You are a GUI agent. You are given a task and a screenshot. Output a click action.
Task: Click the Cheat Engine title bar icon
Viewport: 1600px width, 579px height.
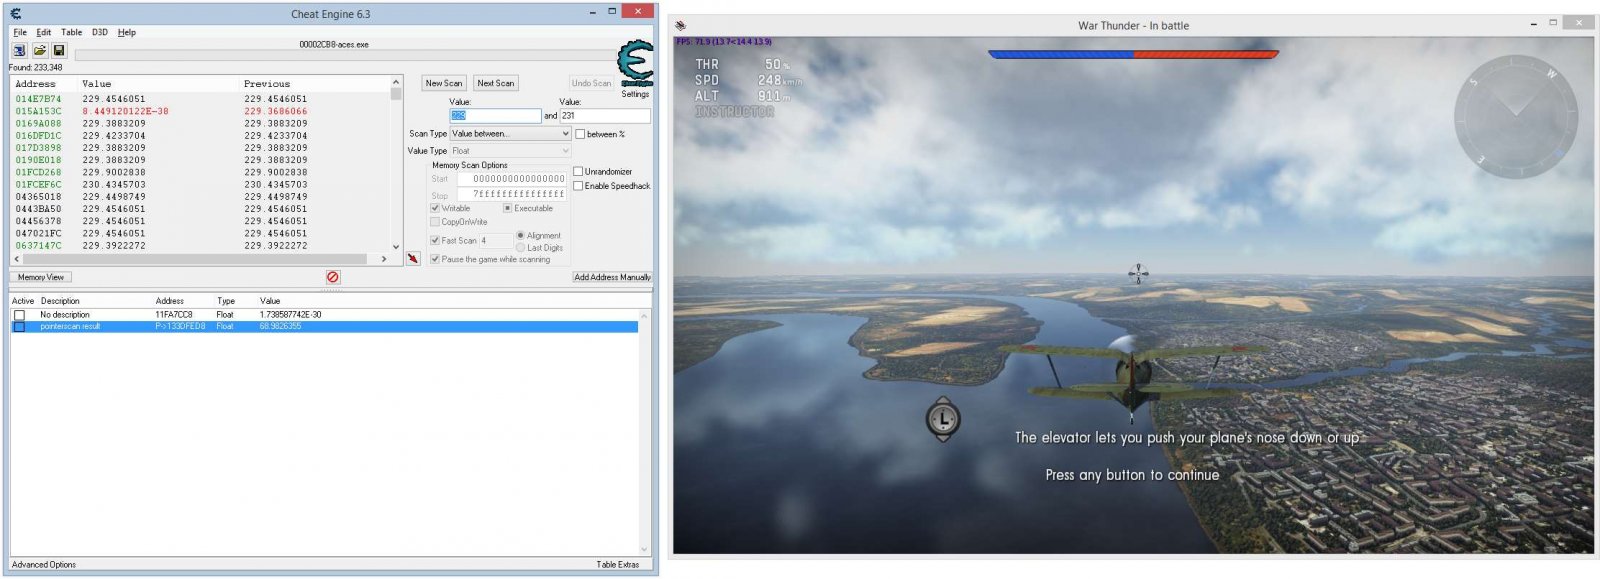click(16, 13)
